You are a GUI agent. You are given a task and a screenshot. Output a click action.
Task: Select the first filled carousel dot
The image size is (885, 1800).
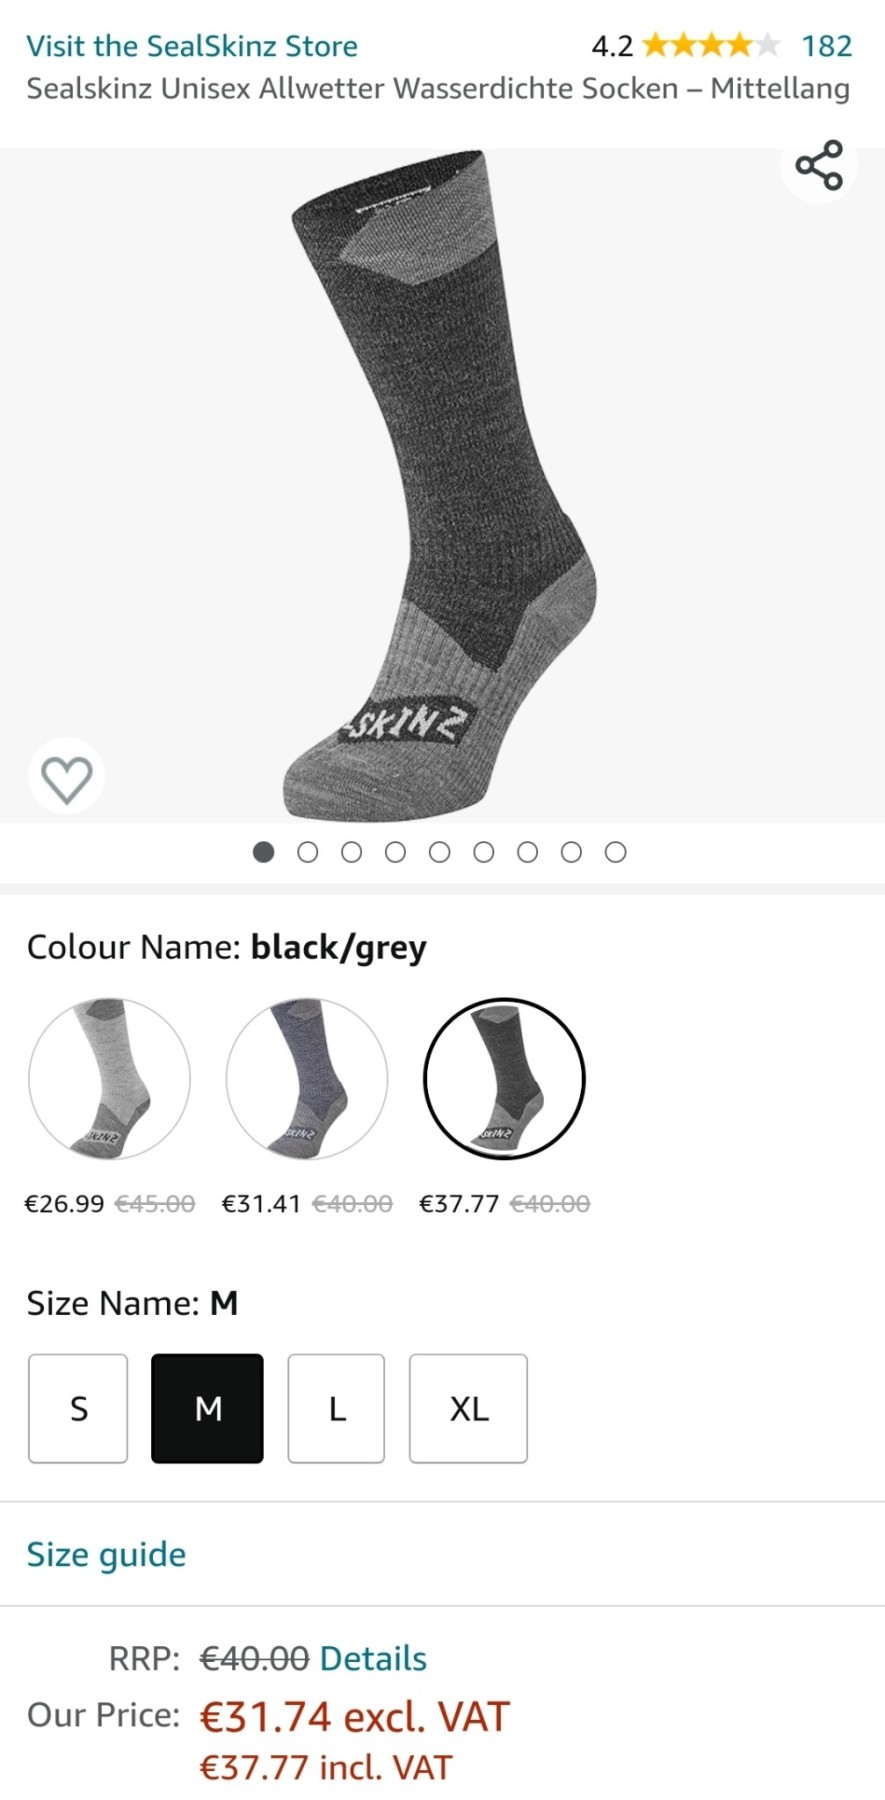(264, 852)
